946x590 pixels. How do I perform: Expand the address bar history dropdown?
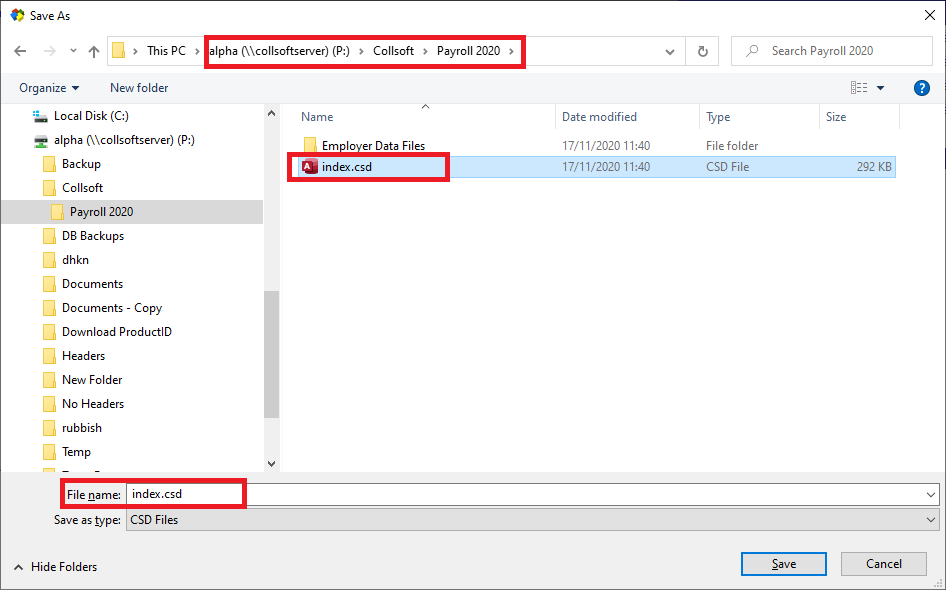(x=670, y=51)
